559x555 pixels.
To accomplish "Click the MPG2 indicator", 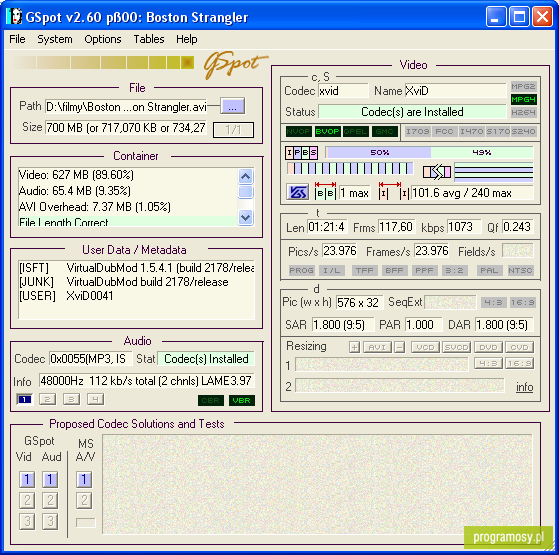I will 523,86.
